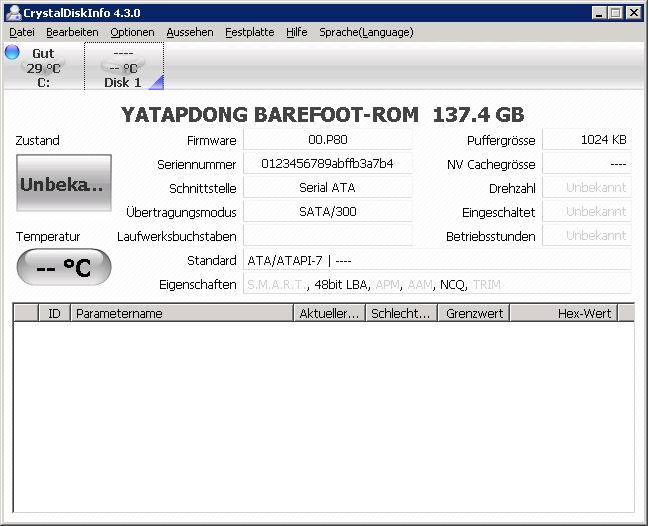Click the Temperatur label

tap(48, 236)
